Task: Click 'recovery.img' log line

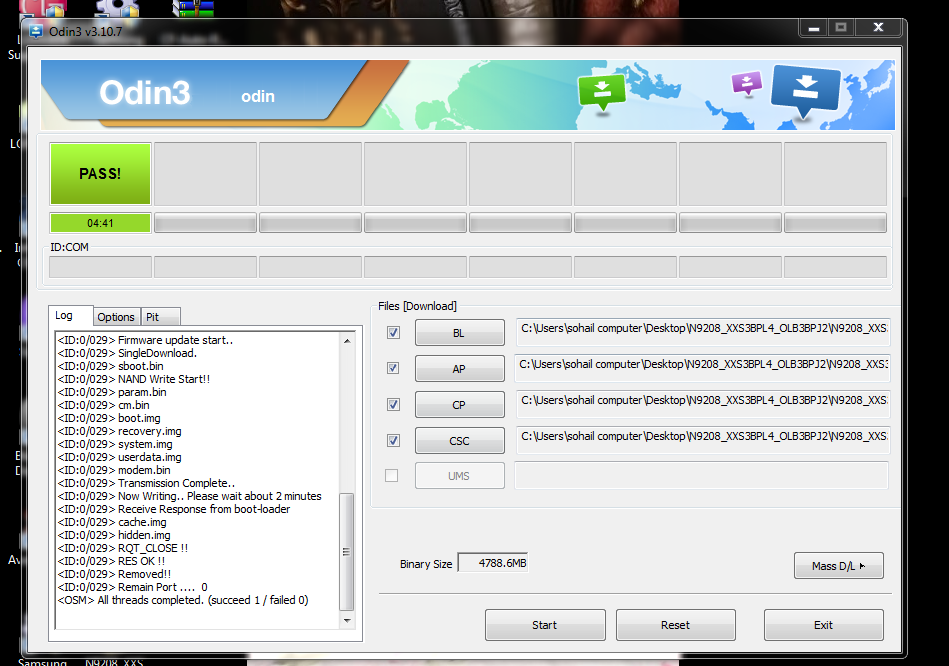Action: 119,431
